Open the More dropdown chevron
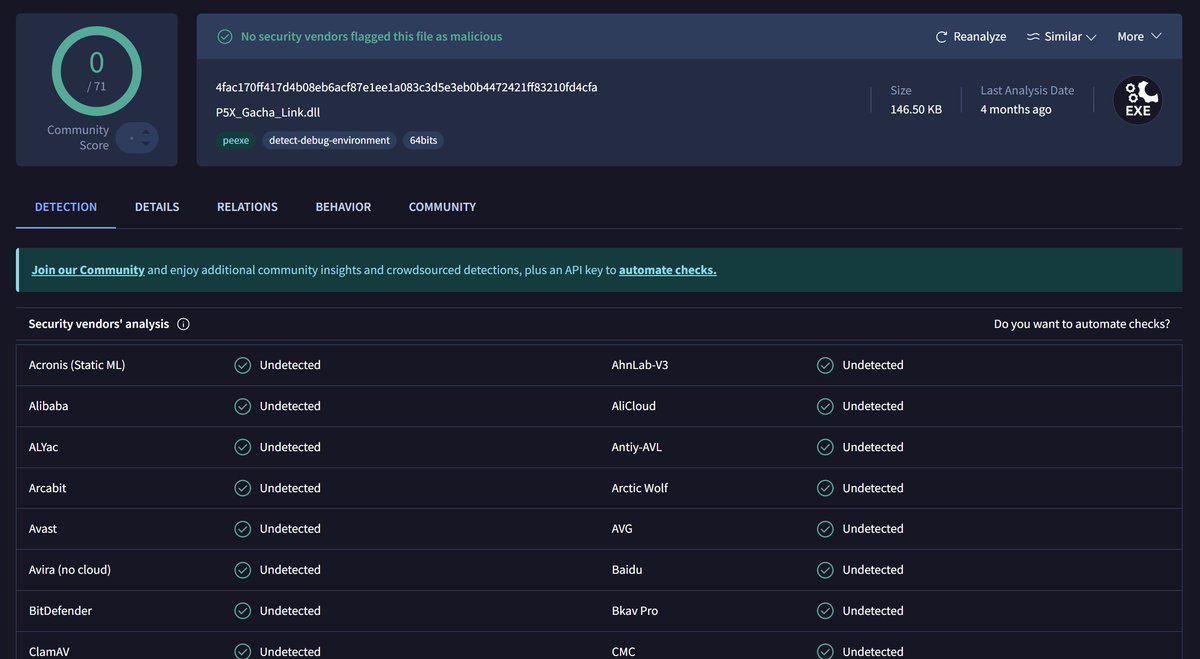 1156,36
